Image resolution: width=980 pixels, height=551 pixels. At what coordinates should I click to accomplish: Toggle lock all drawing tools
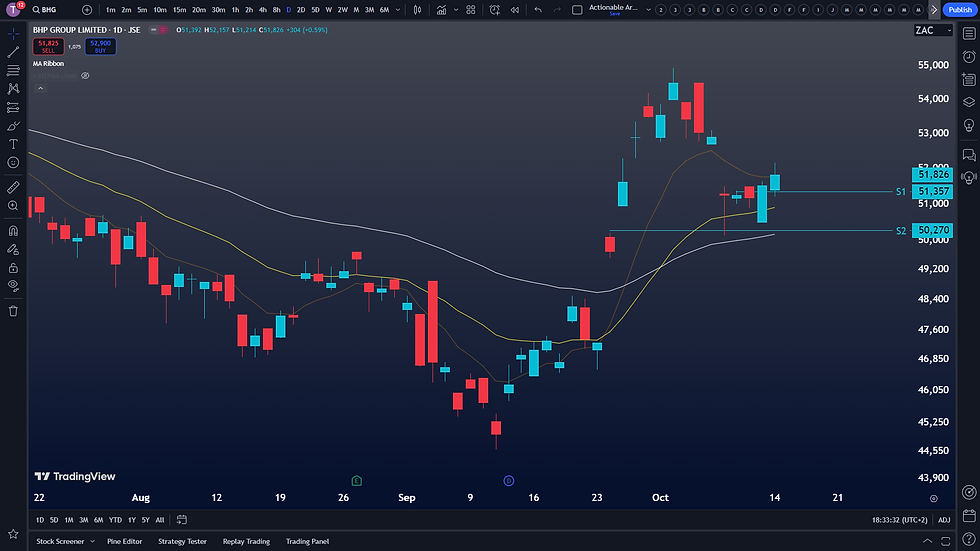[x=13, y=268]
